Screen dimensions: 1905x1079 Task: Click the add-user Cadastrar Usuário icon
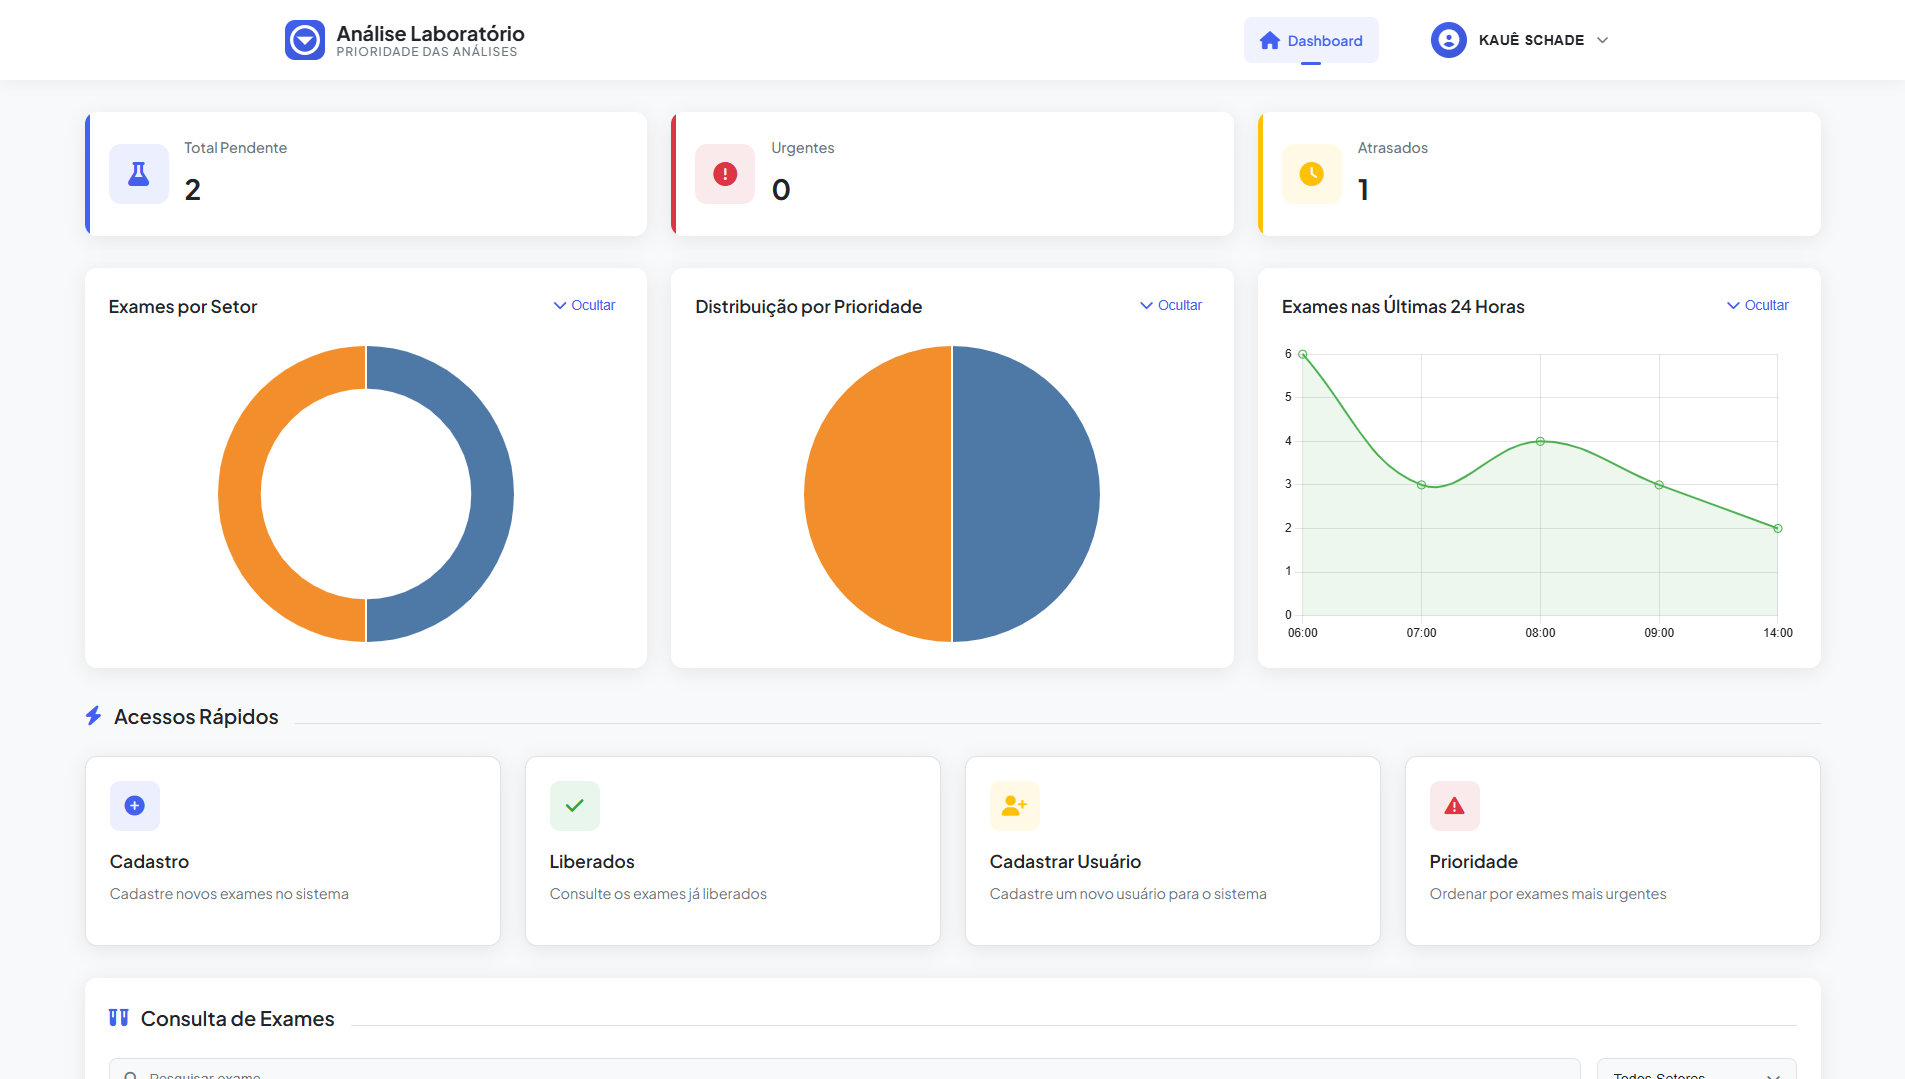(1015, 806)
